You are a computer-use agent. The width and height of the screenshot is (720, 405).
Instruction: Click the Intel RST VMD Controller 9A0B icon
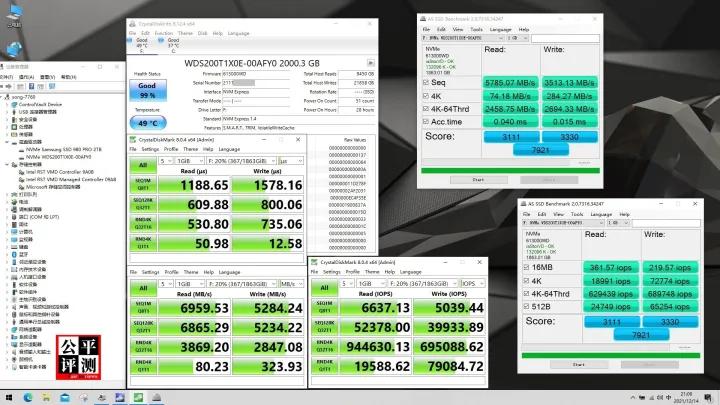pyautogui.click(x=22, y=172)
